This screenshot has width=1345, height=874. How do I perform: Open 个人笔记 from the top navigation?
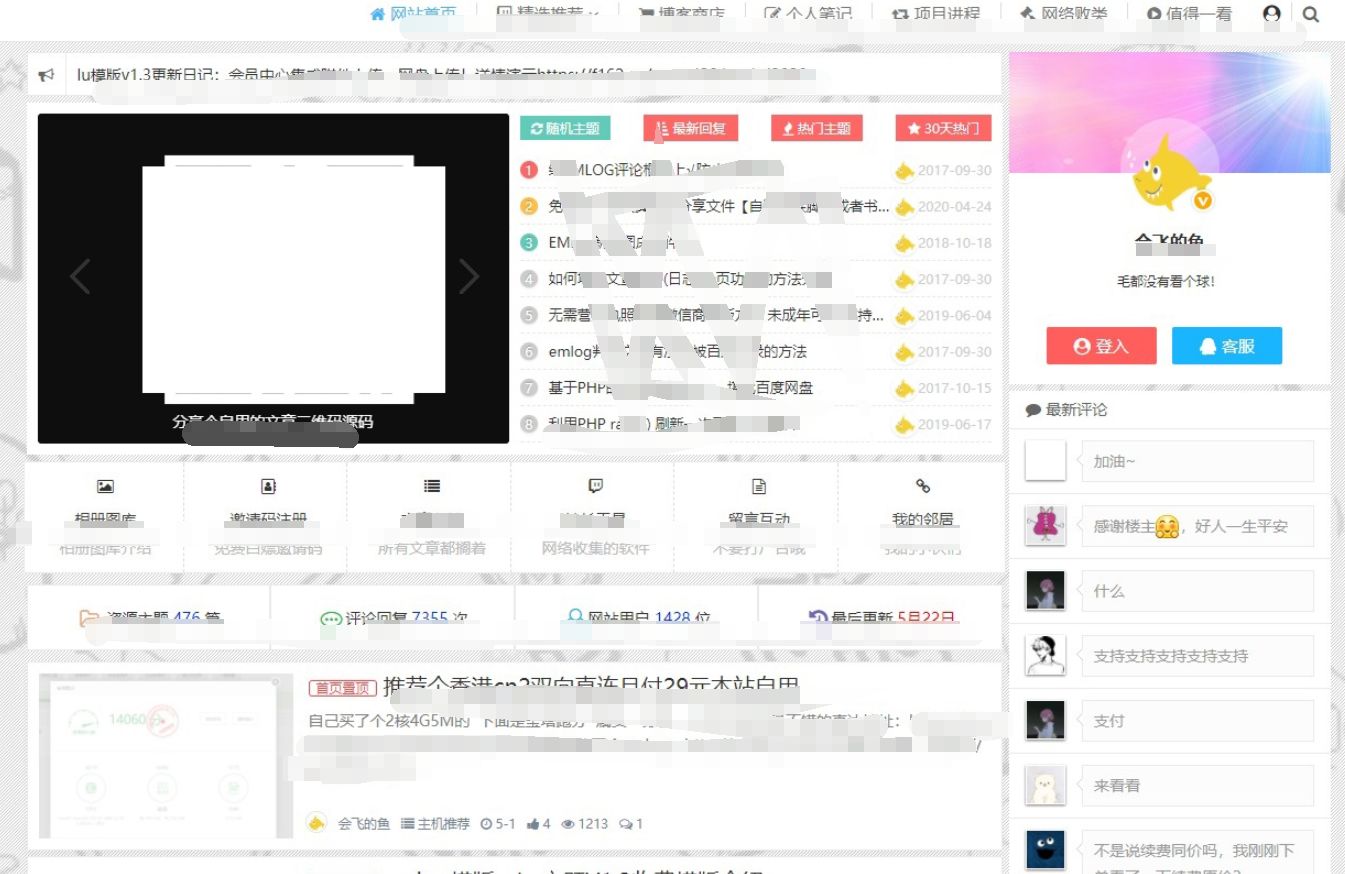click(808, 14)
